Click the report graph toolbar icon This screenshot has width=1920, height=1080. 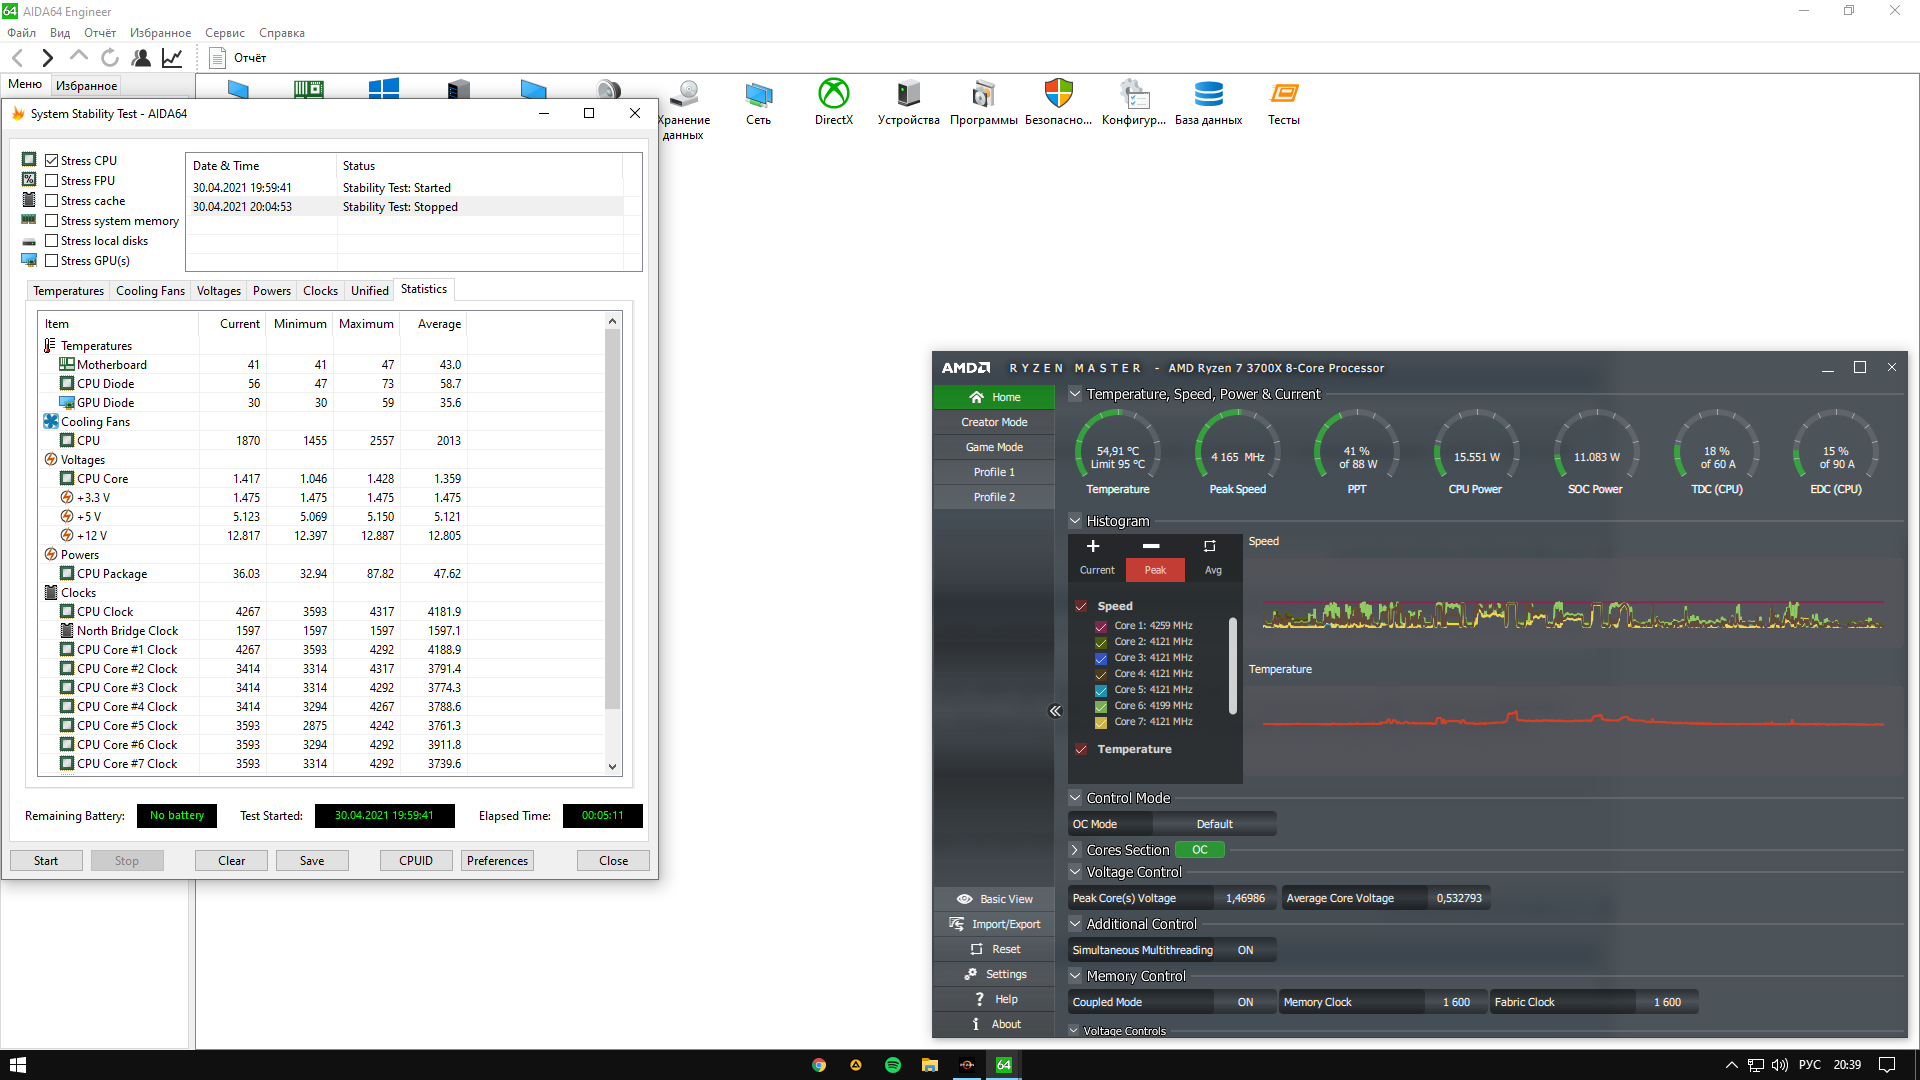click(172, 58)
